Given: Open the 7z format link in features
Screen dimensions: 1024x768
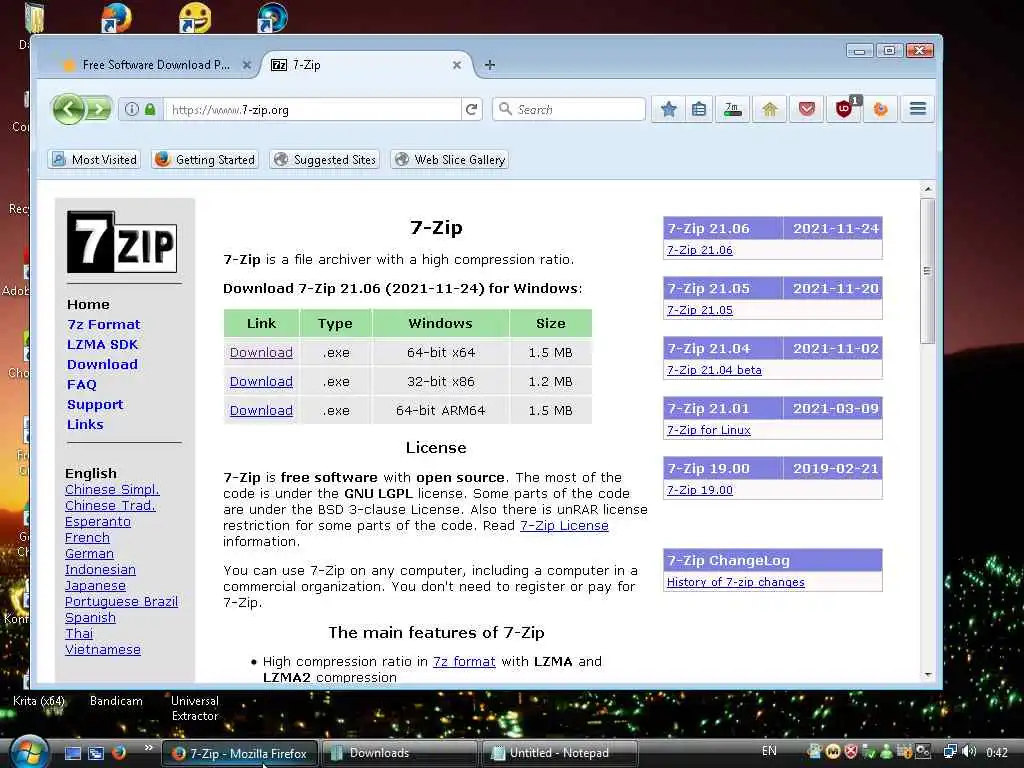Looking at the screenshot, I should pyautogui.click(x=464, y=662).
